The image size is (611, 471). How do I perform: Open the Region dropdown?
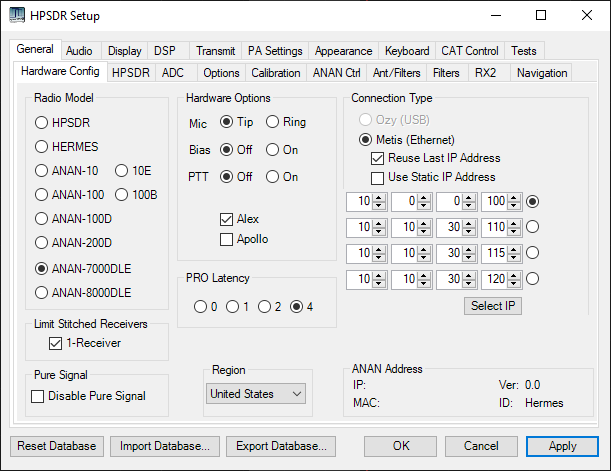256,394
